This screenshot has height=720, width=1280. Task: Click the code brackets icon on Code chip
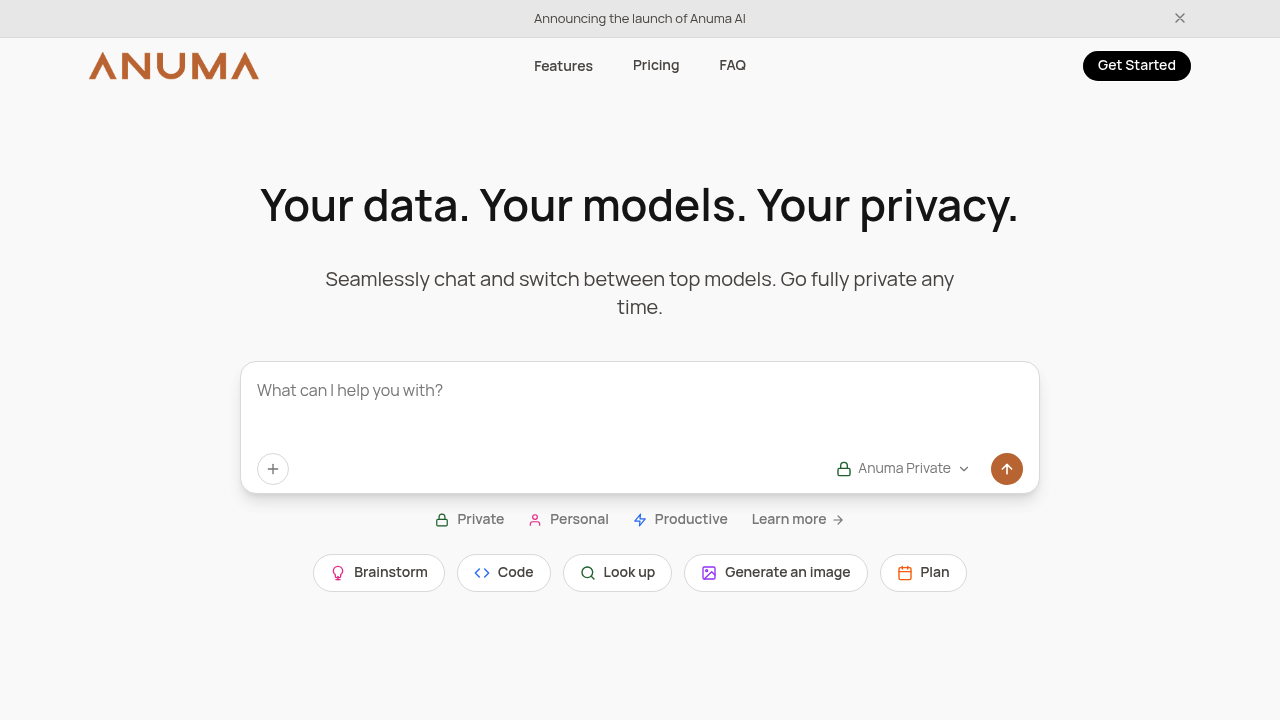481,572
